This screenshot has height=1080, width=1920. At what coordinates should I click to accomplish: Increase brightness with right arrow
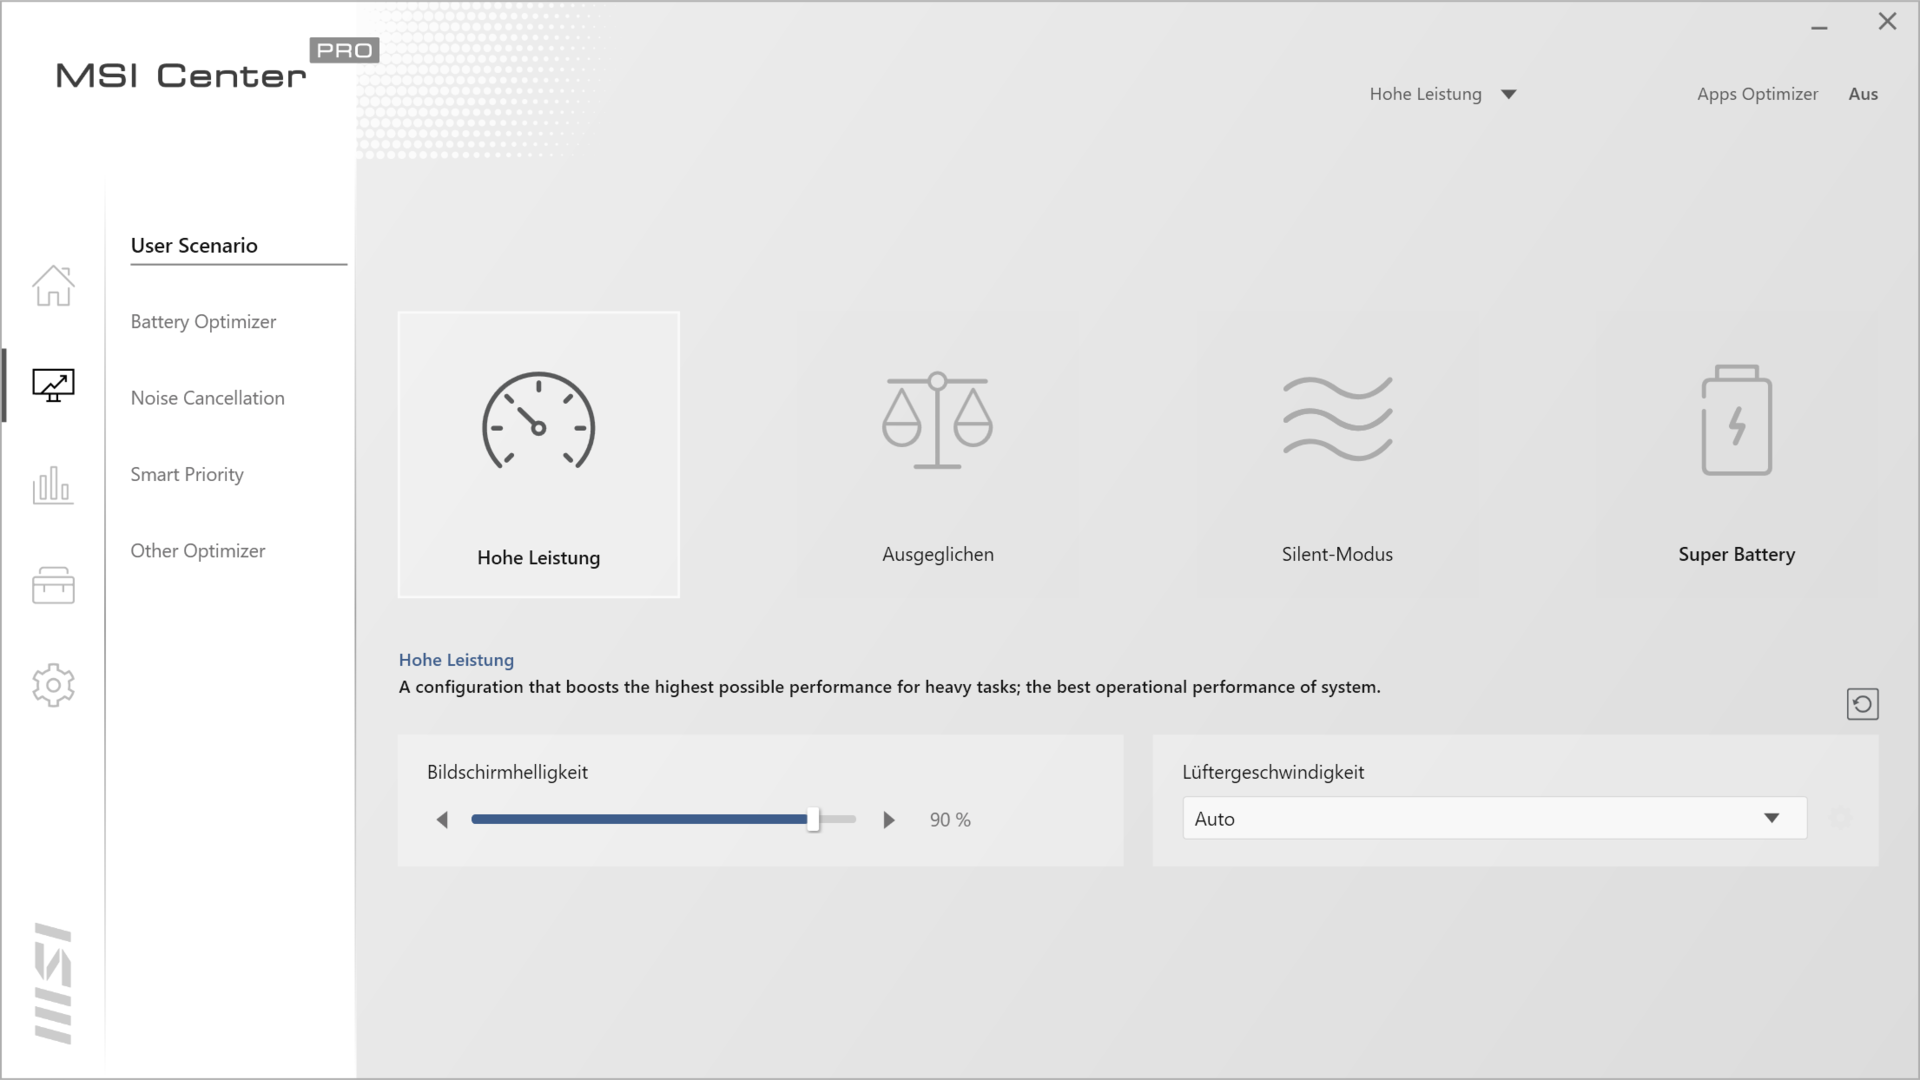tap(888, 820)
